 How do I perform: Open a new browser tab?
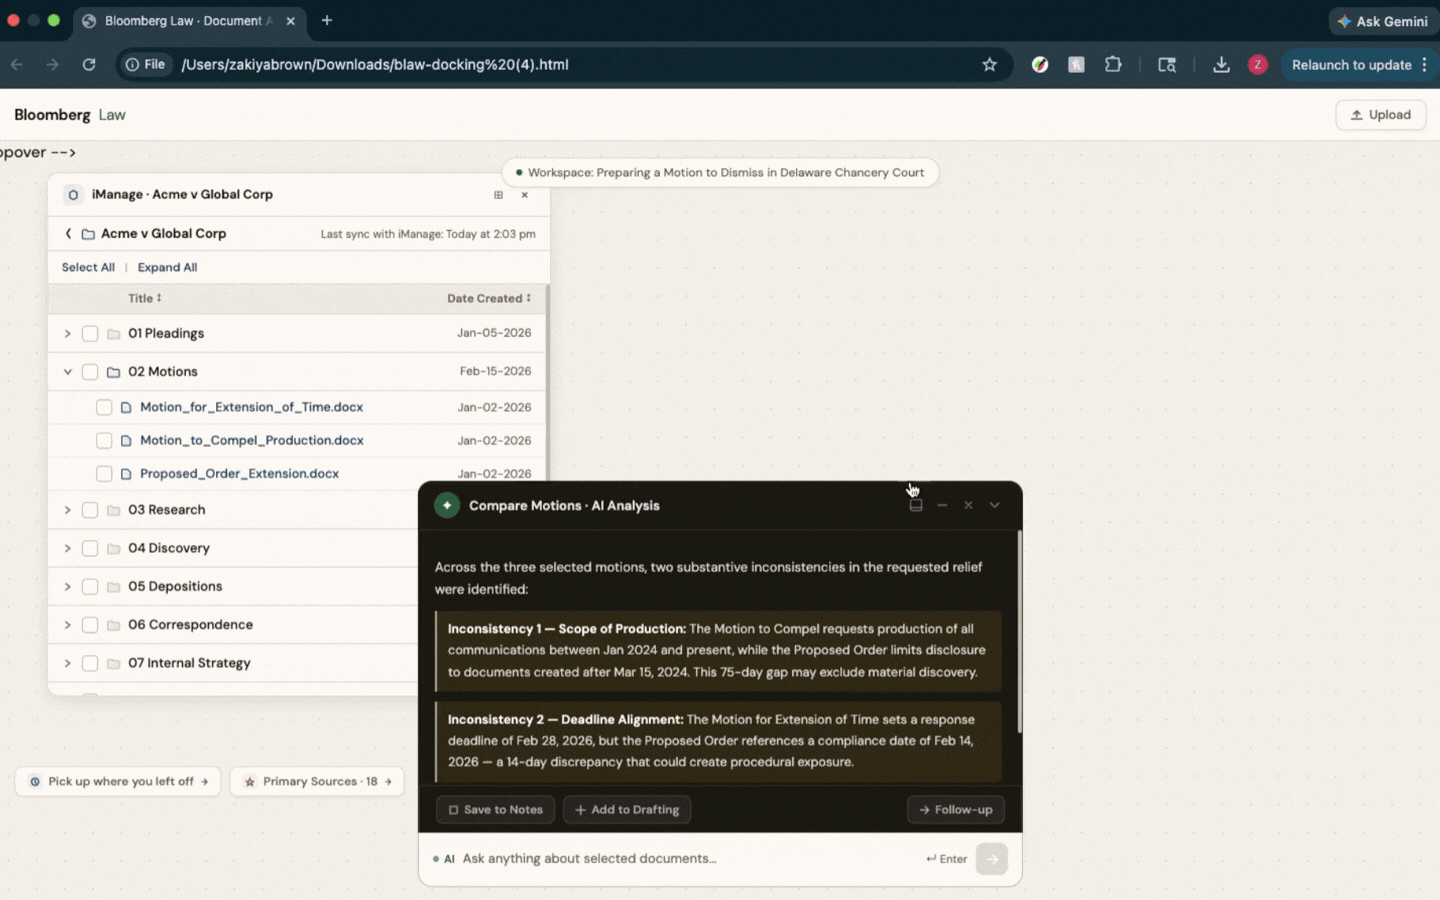[x=326, y=20]
